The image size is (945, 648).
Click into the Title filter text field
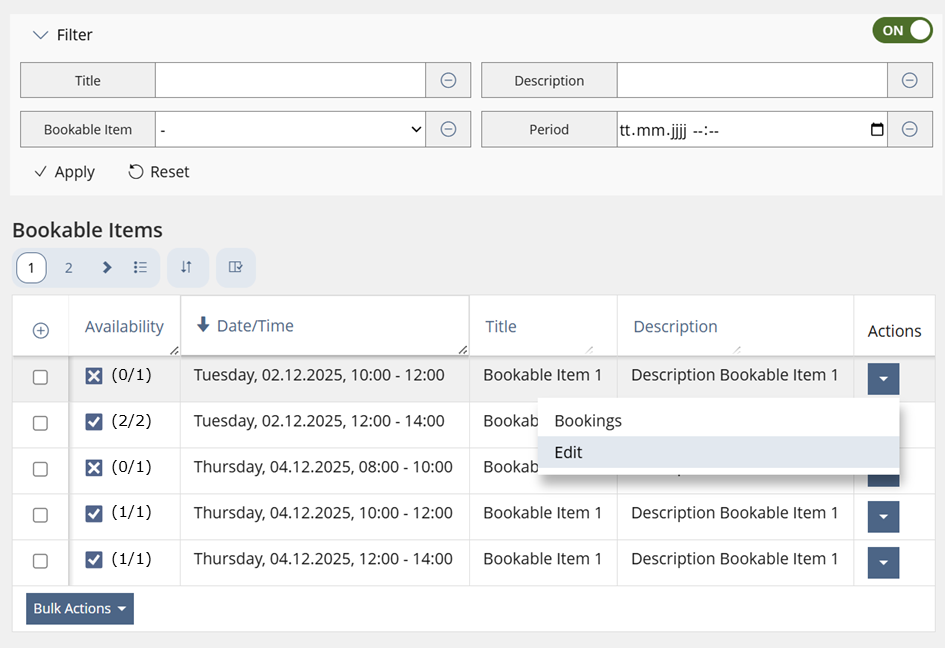click(290, 81)
